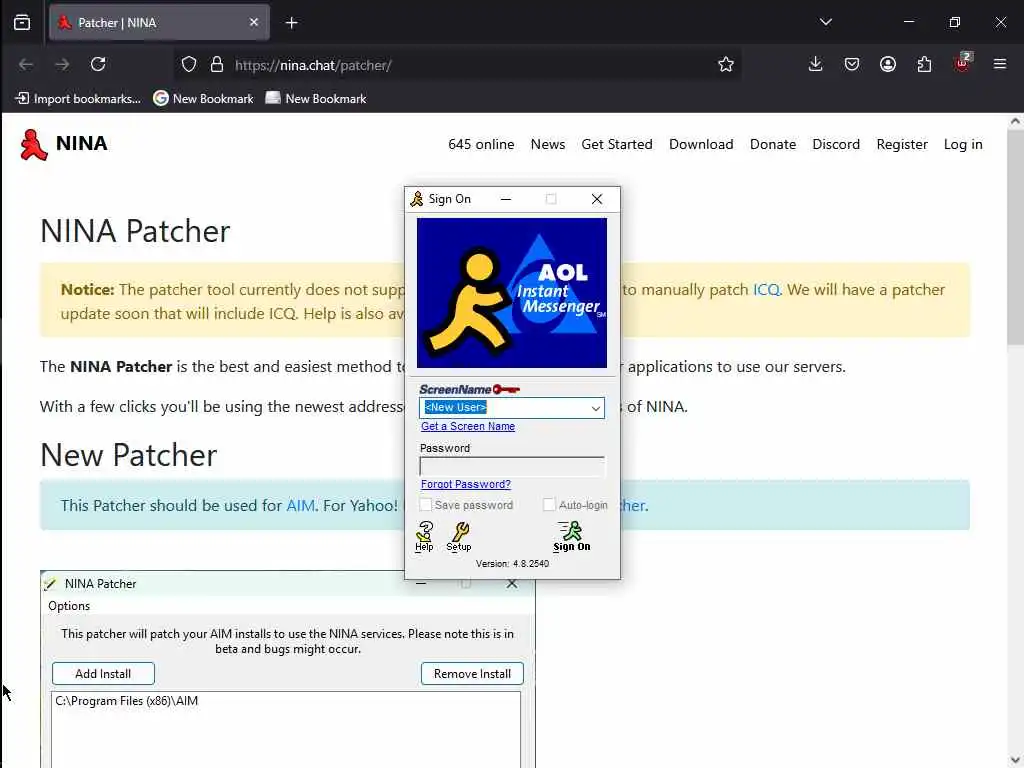
Task: Open Donate in the NINA navigation
Action: click(773, 144)
